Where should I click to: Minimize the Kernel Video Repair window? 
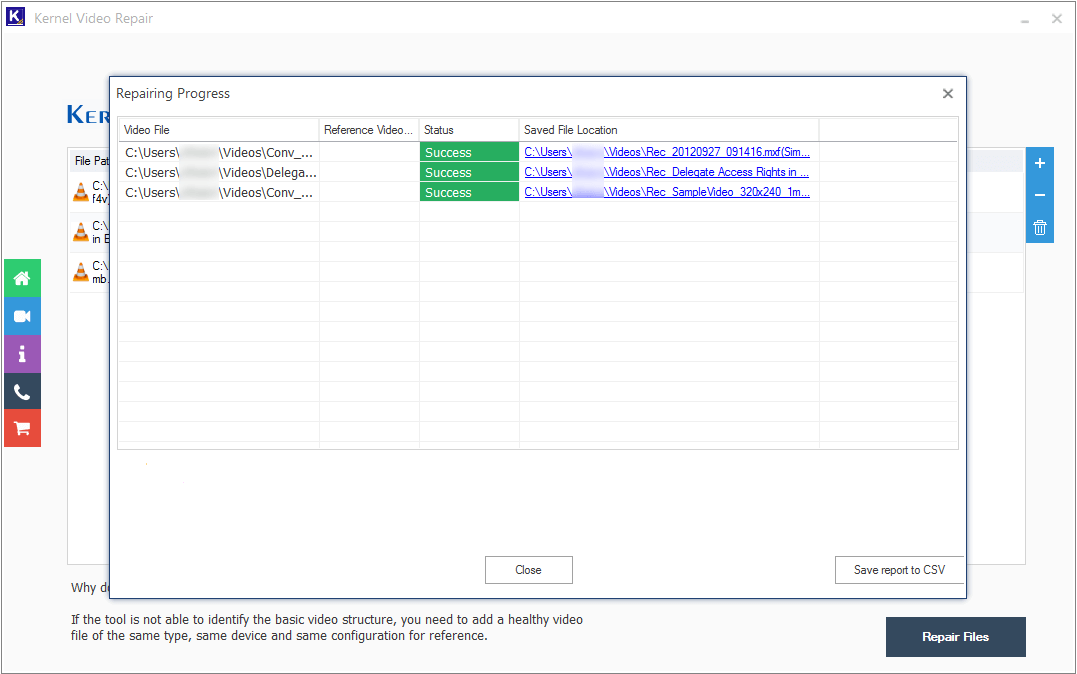coord(1025,19)
